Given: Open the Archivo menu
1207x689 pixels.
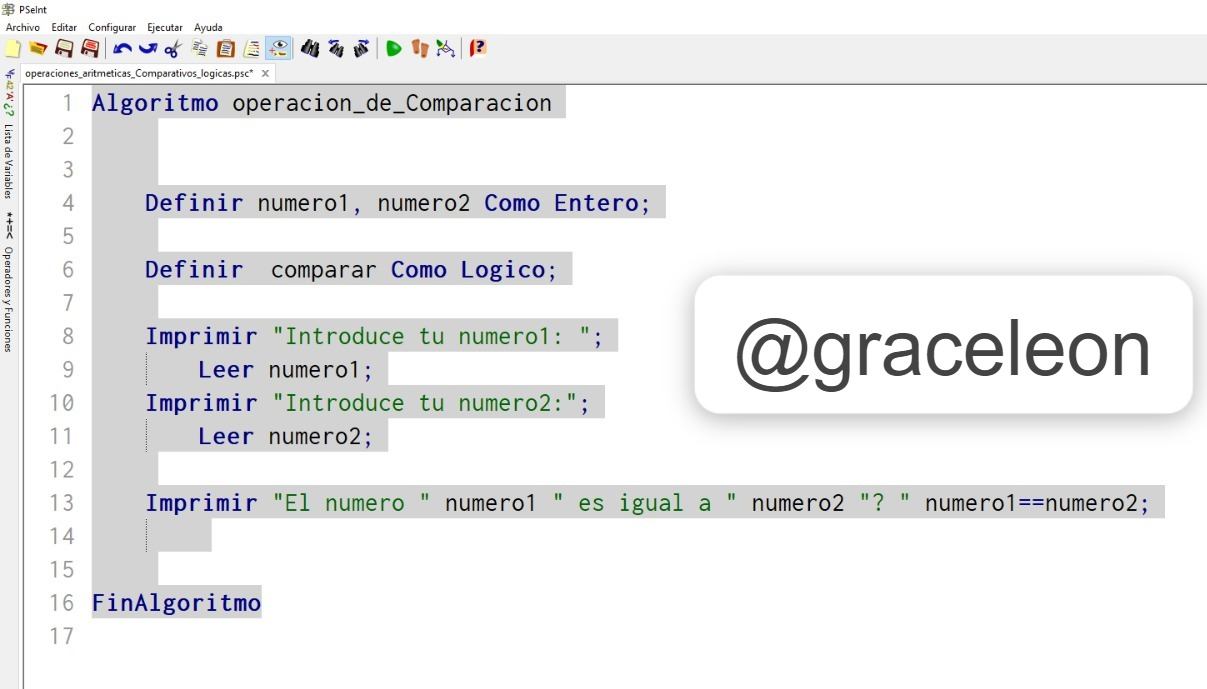Looking at the screenshot, I should (x=23, y=27).
